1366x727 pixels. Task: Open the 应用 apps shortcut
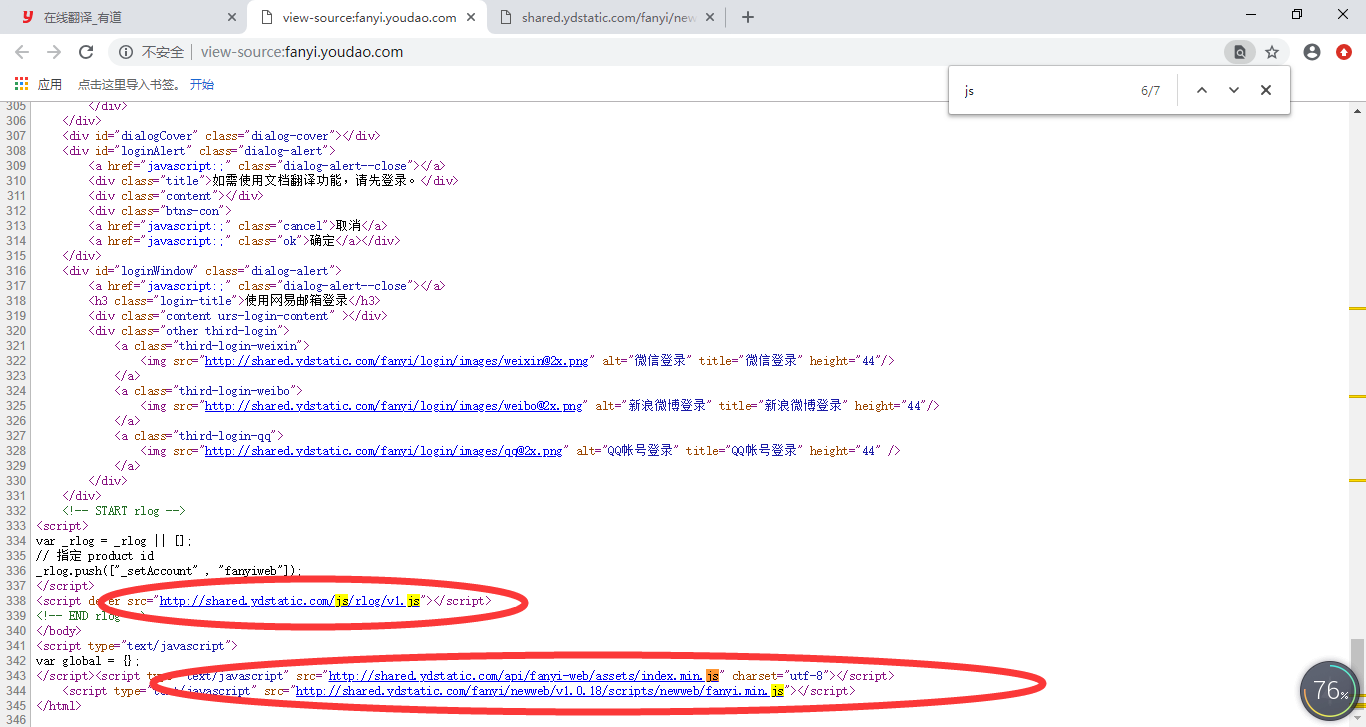click(x=38, y=84)
